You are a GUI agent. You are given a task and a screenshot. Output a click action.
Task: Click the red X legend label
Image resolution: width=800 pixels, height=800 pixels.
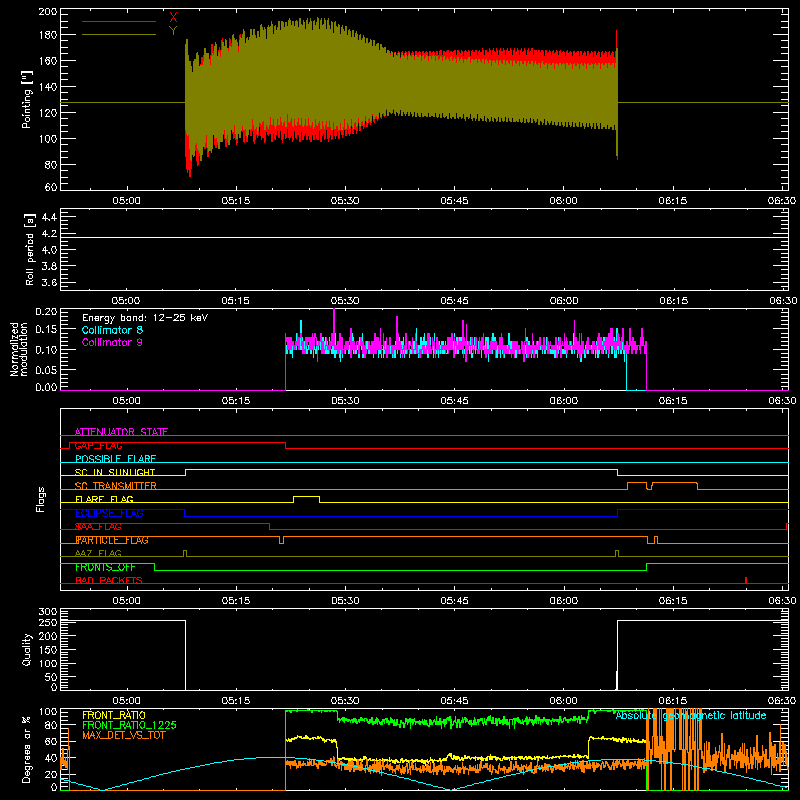[173, 17]
